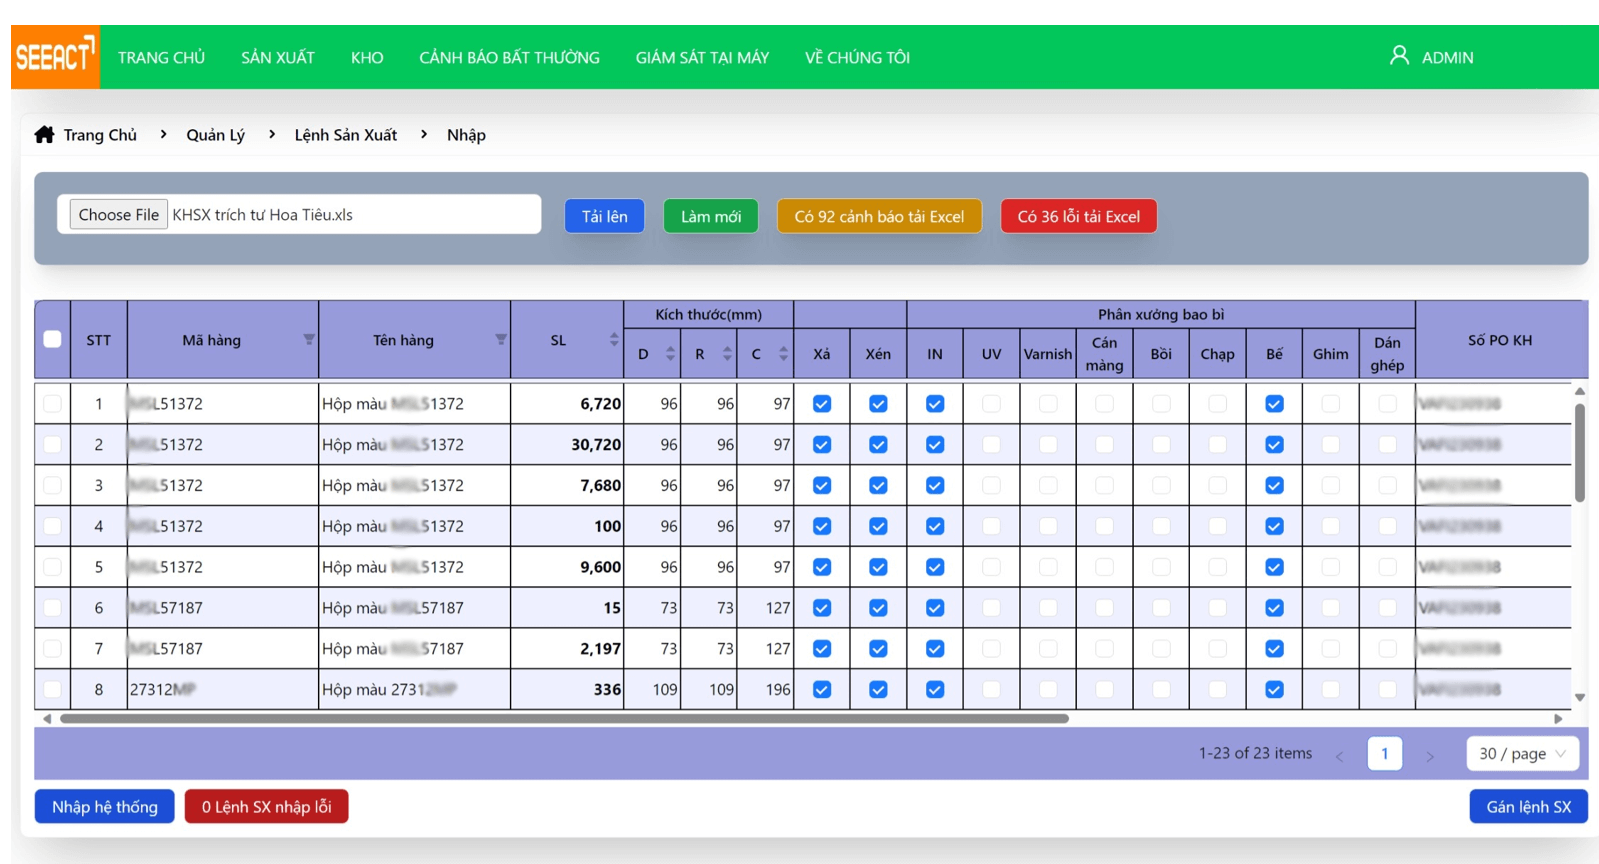
Task: Uncheck IN for row 4
Action: 935,526
